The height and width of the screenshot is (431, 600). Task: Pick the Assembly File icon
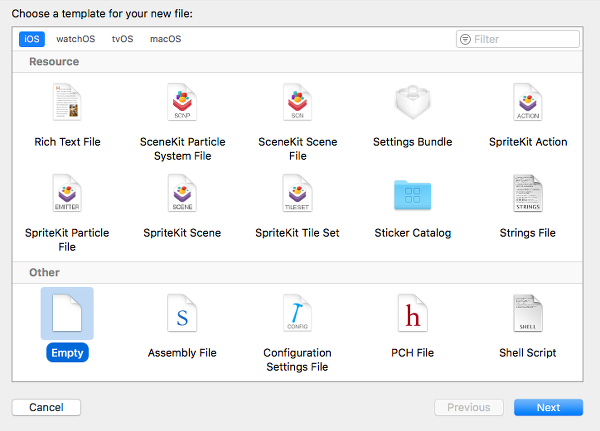point(182,313)
